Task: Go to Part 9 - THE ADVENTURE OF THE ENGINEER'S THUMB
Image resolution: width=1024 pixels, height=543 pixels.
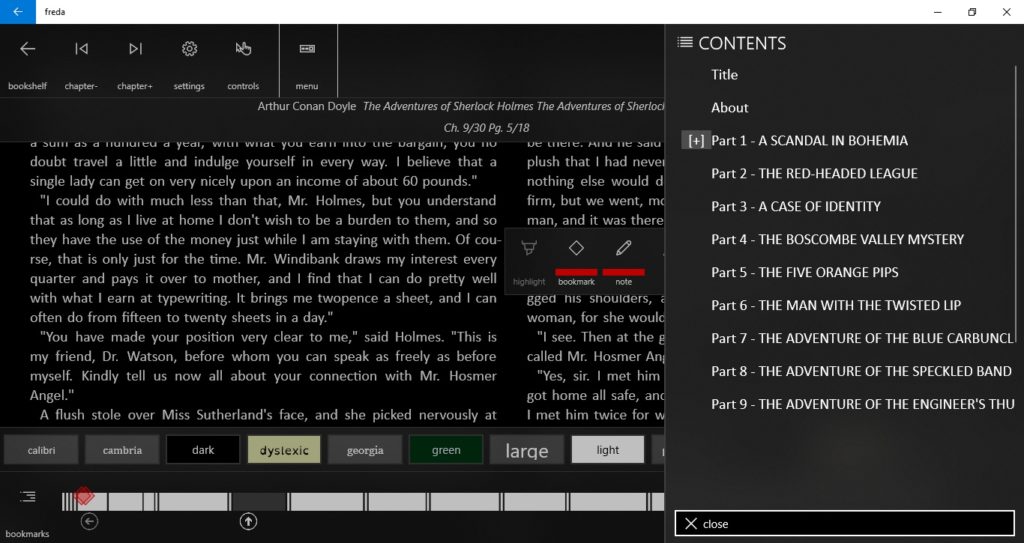Action: coord(863,404)
